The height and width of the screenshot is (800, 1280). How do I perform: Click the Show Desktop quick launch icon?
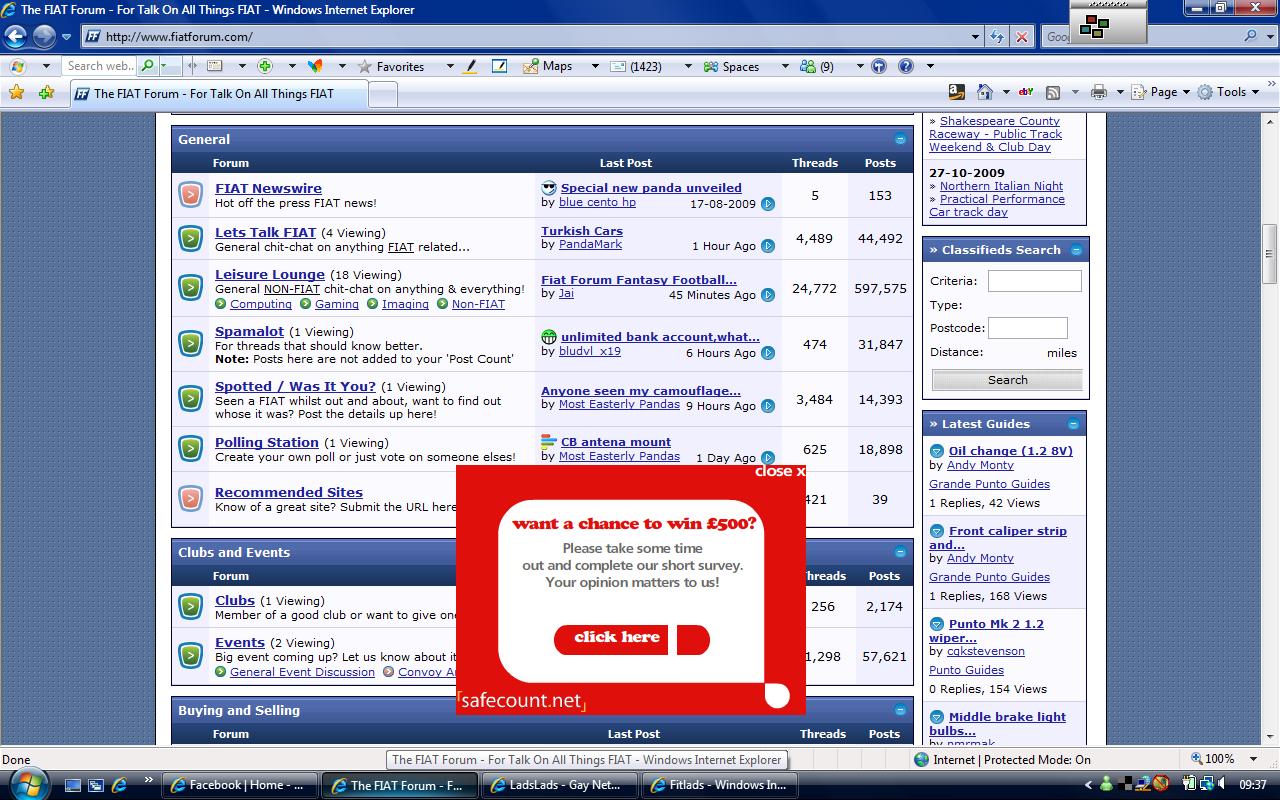73,785
